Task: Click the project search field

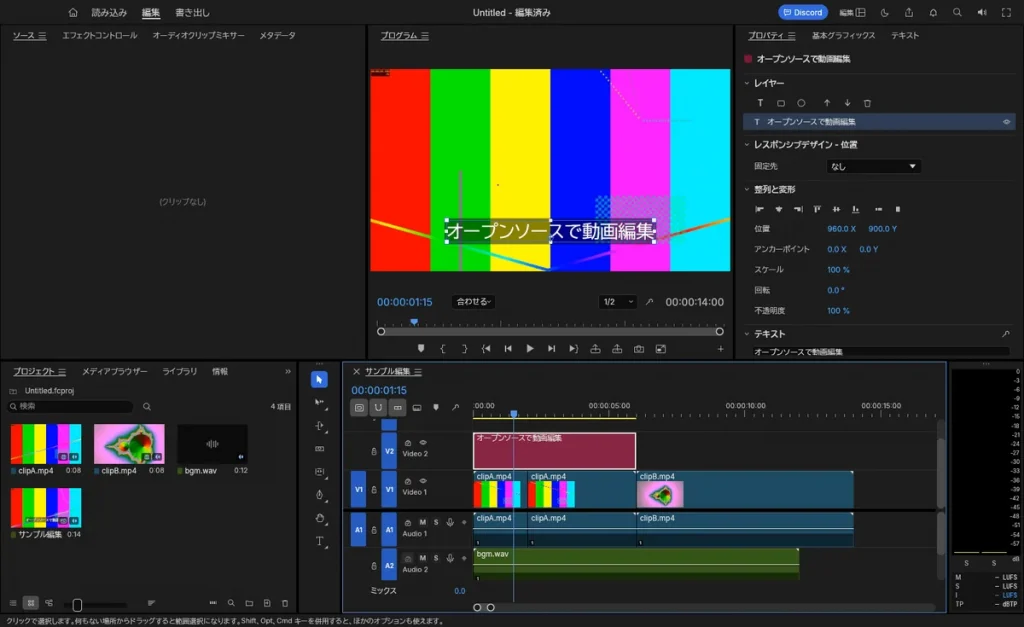Action: tap(71, 406)
